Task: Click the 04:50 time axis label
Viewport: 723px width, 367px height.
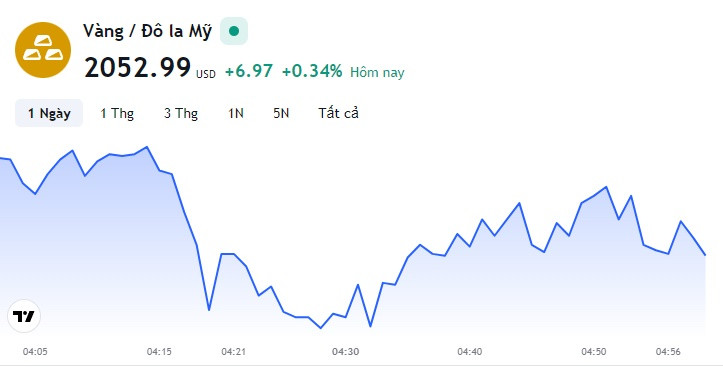Action: pyautogui.click(x=593, y=352)
